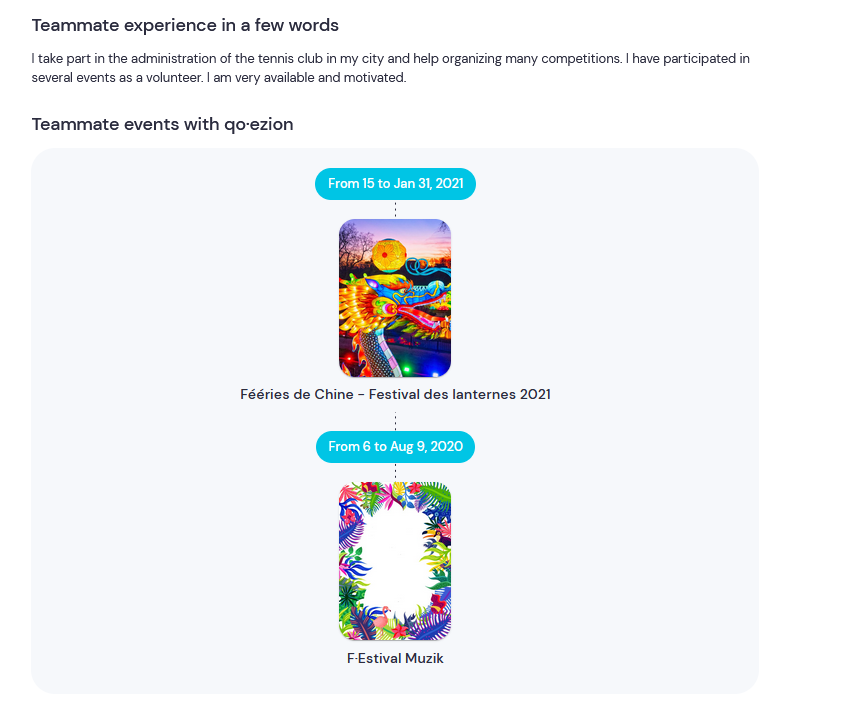Open the Fééries de Chine lantern festival thumbnail

pyautogui.click(x=395, y=298)
